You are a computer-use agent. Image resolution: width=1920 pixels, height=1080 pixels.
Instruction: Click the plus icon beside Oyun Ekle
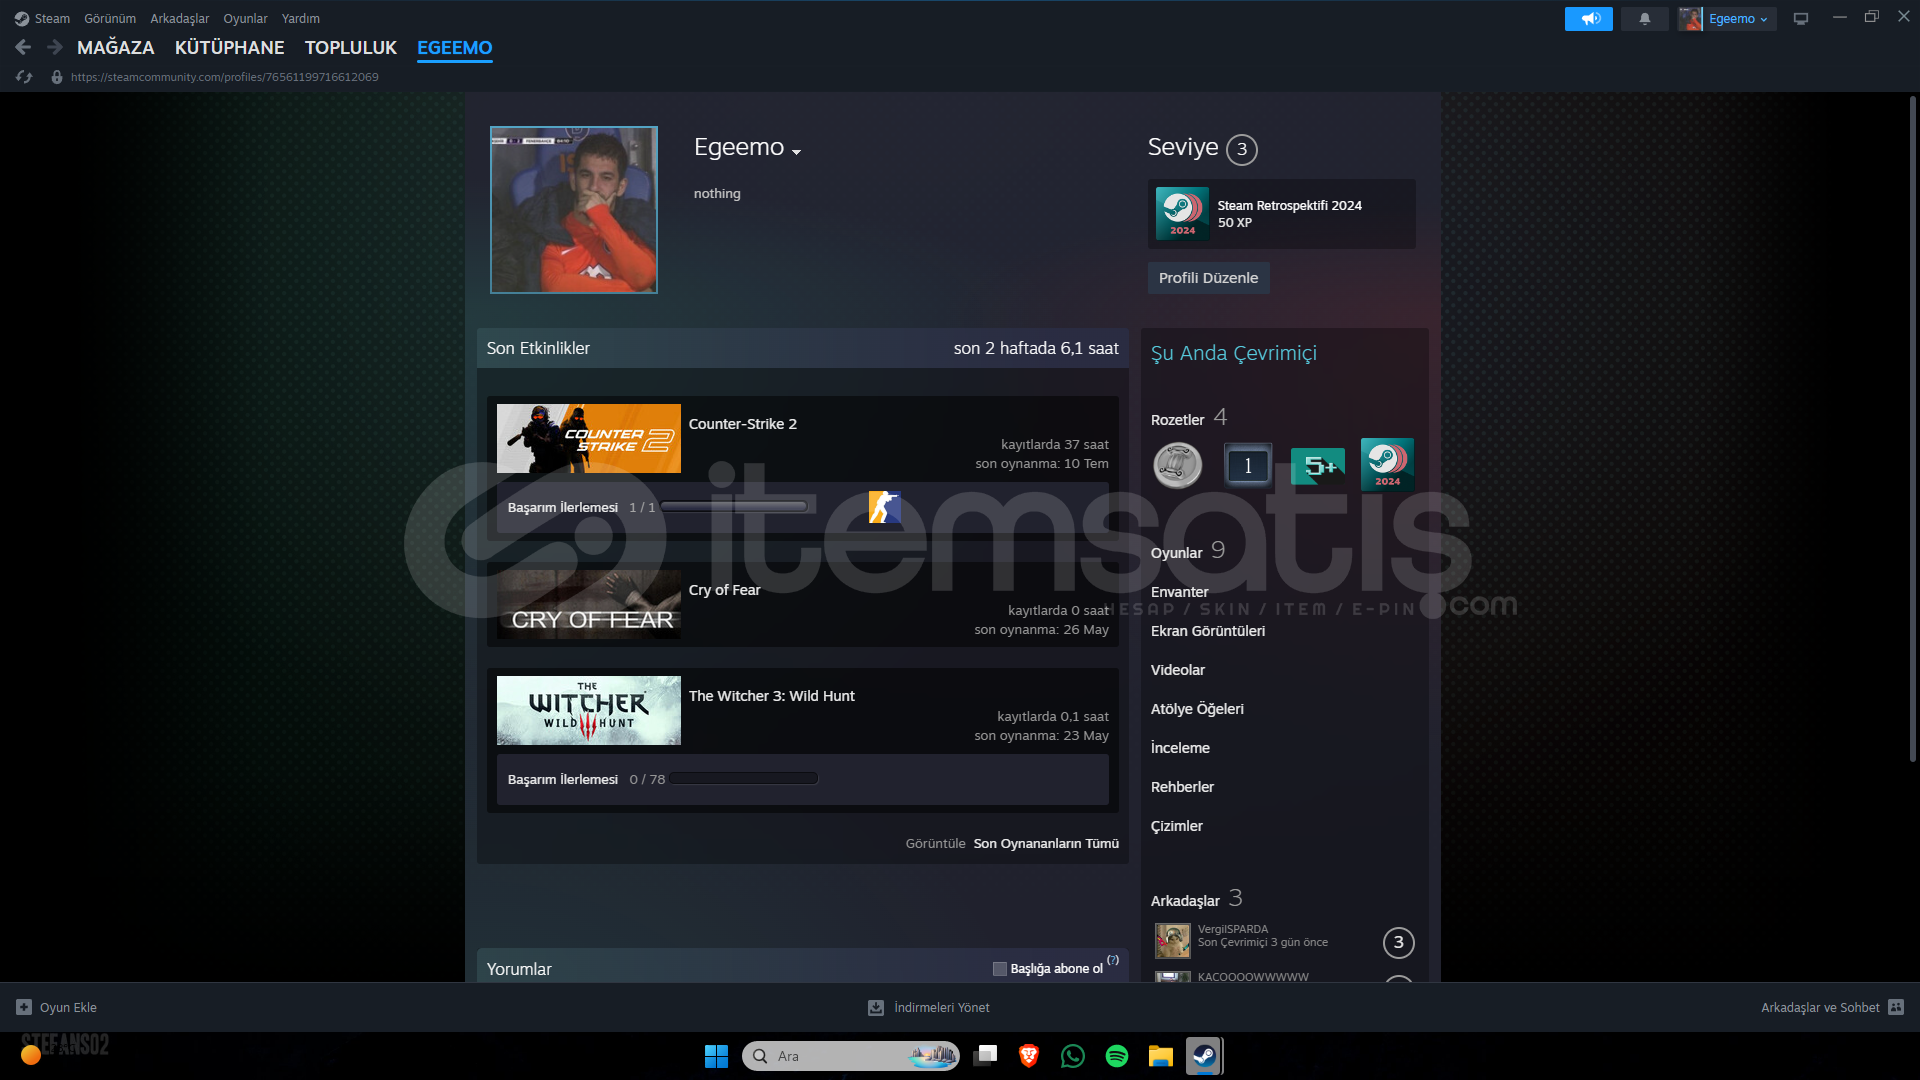coord(24,1007)
